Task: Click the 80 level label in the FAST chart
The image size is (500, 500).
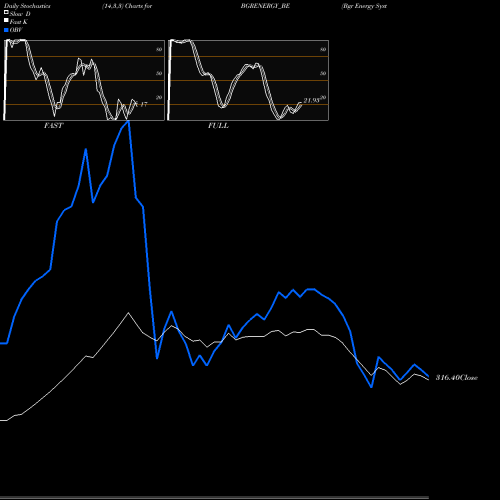Action: 159,49
